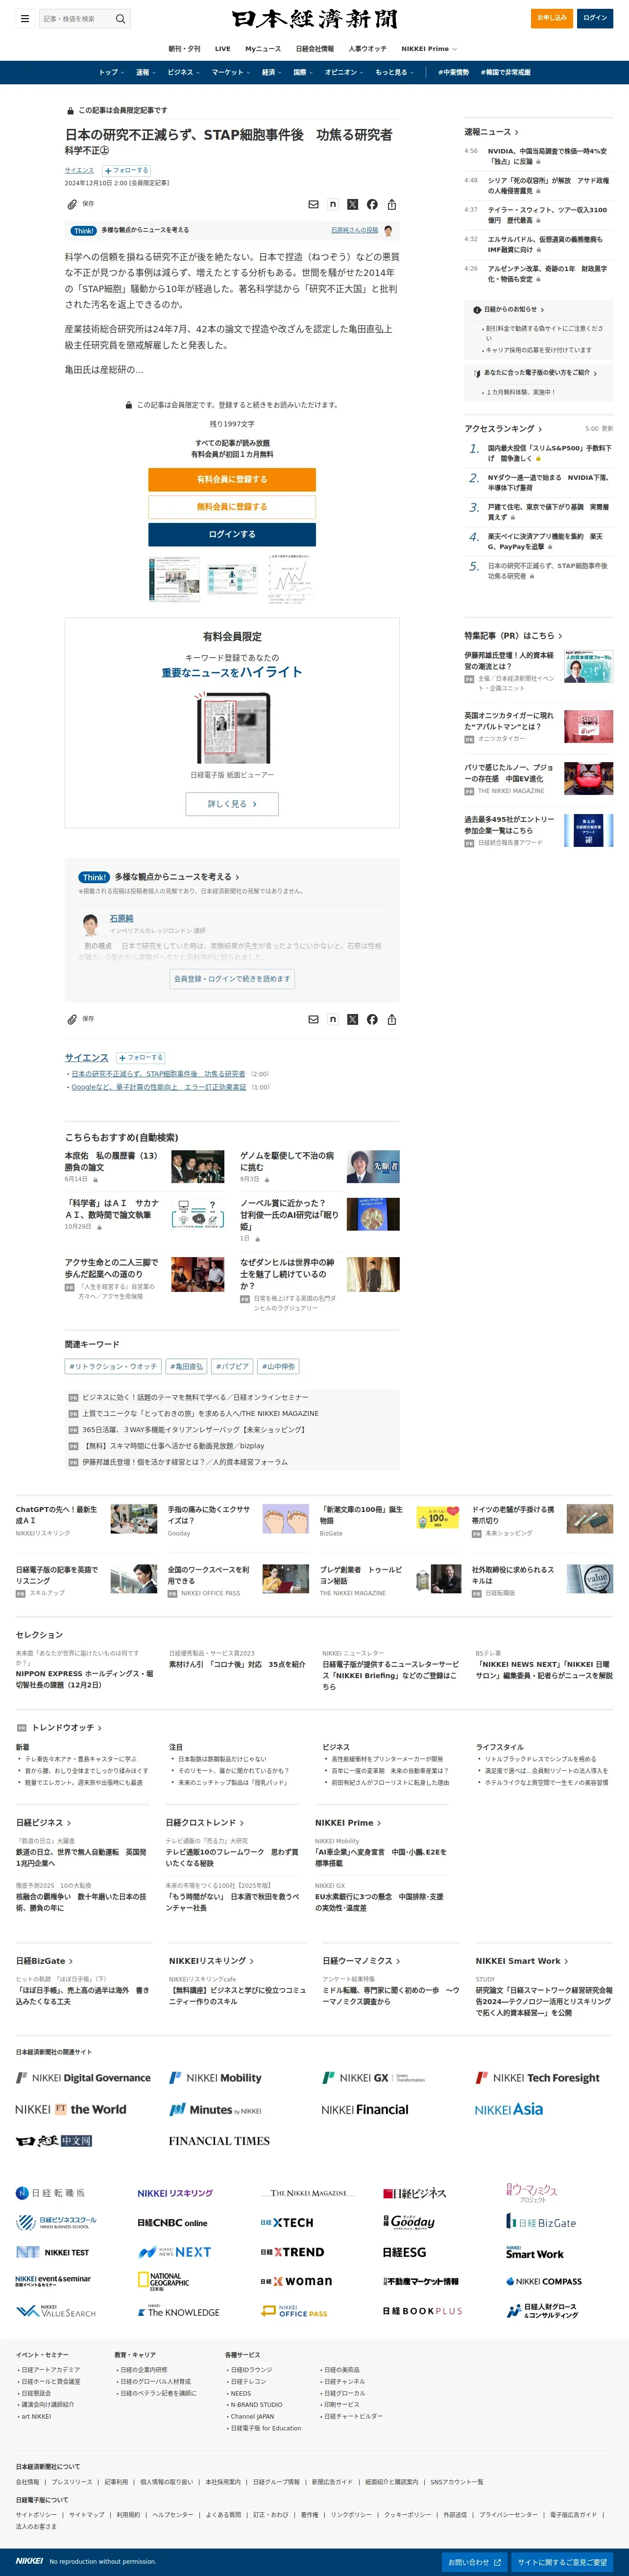Click 無料会員に登録する button
Screen dimensions: 629x2576
(232, 507)
